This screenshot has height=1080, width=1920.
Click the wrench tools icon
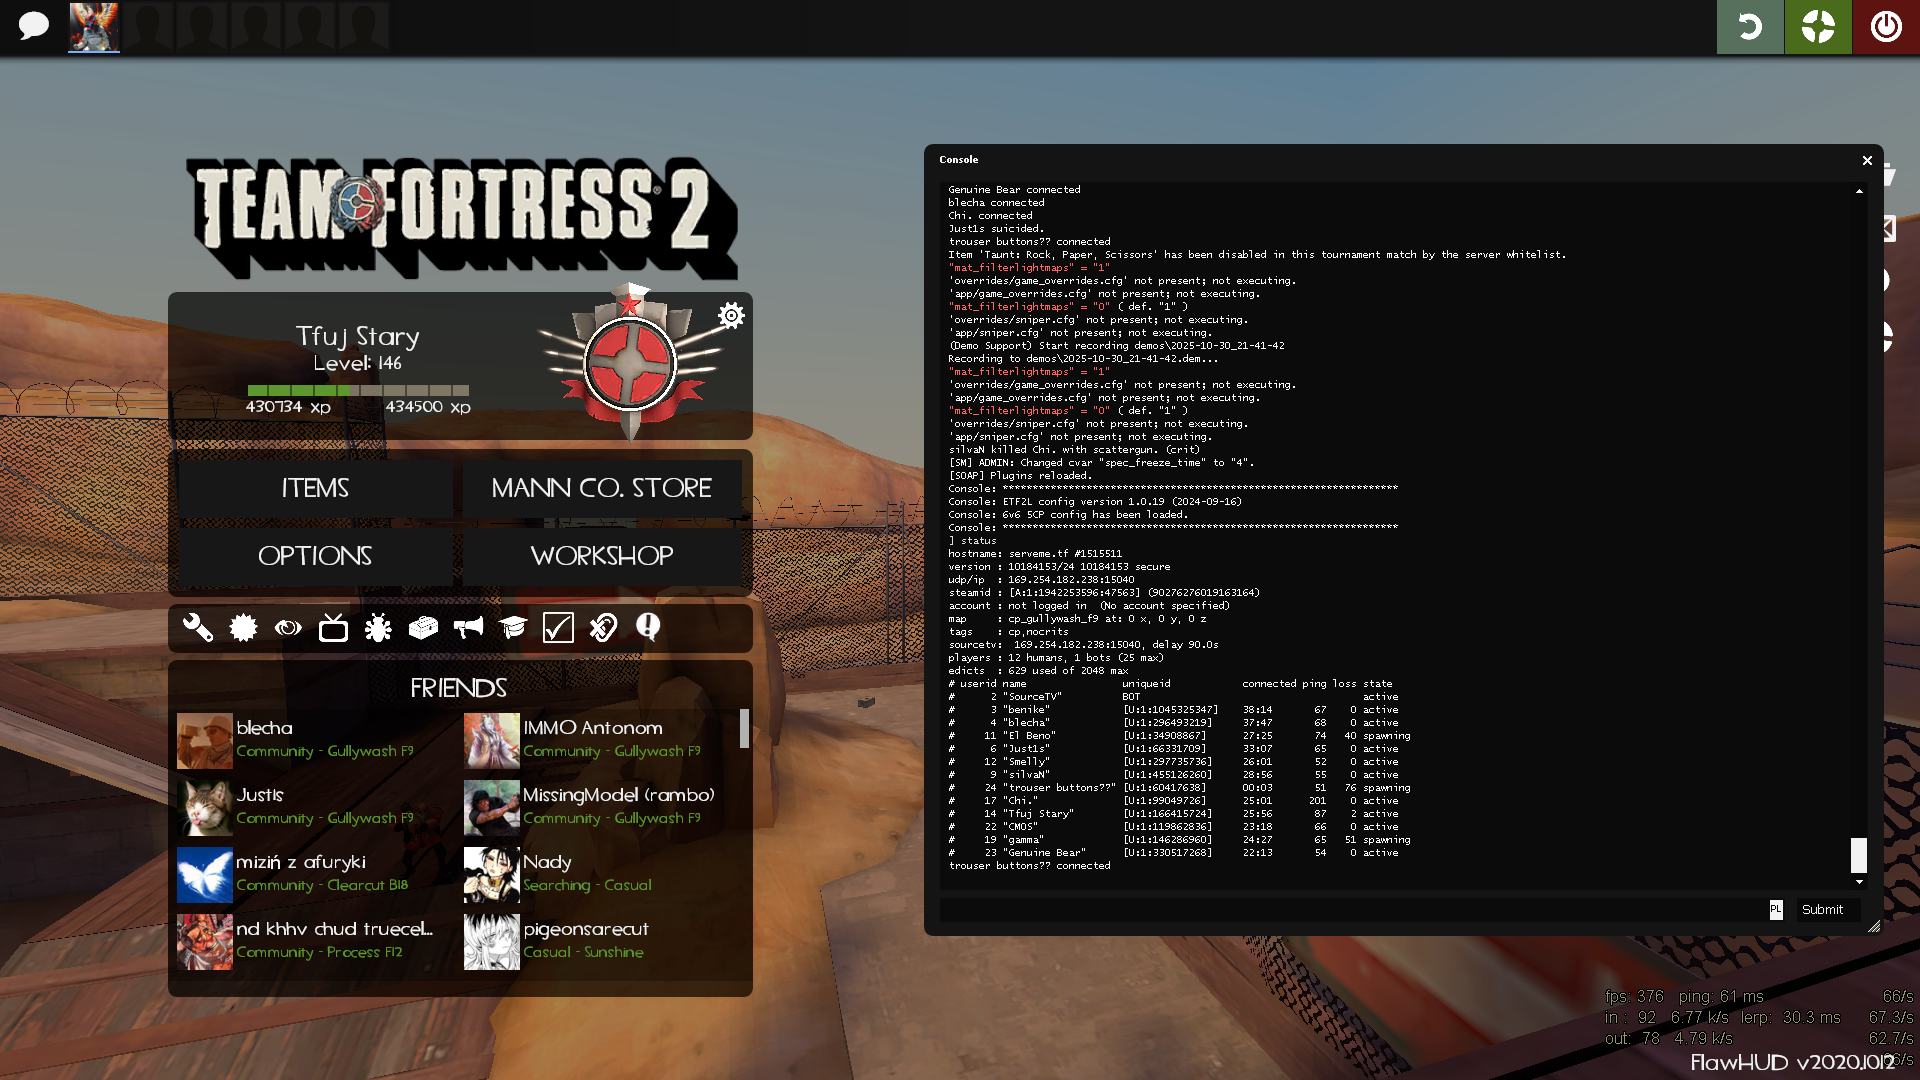point(198,628)
